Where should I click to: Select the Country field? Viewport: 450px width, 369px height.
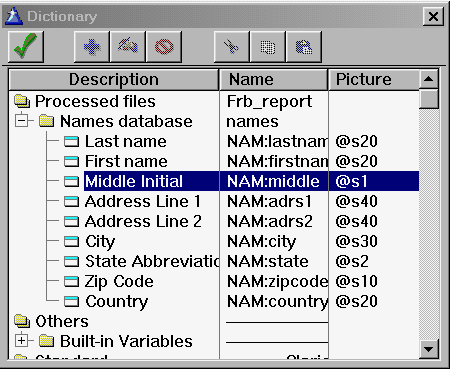pos(116,301)
